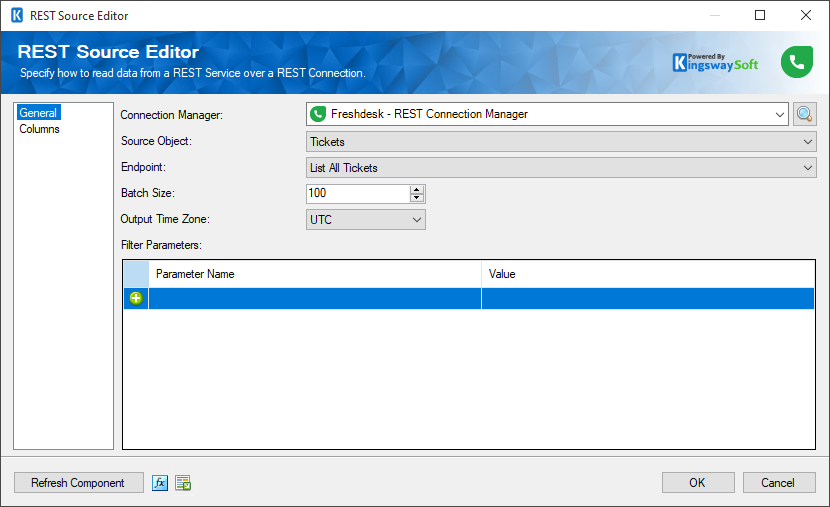
Task: Click the green phone Freshdesk logo in the header
Action: (x=797, y=62)
